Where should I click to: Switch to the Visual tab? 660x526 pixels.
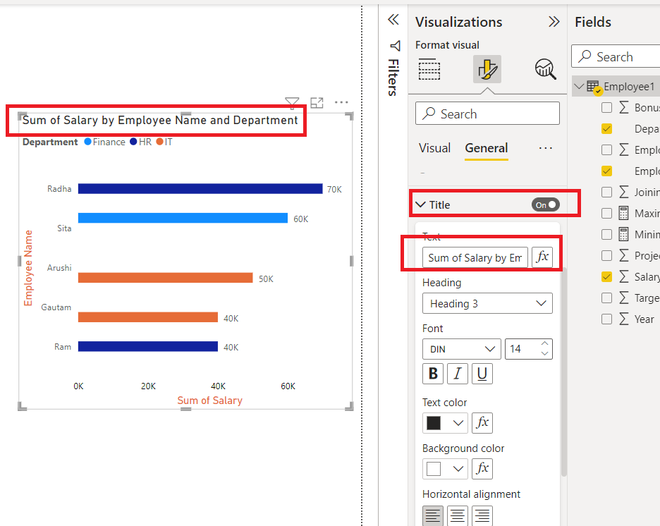pos(434,148)
